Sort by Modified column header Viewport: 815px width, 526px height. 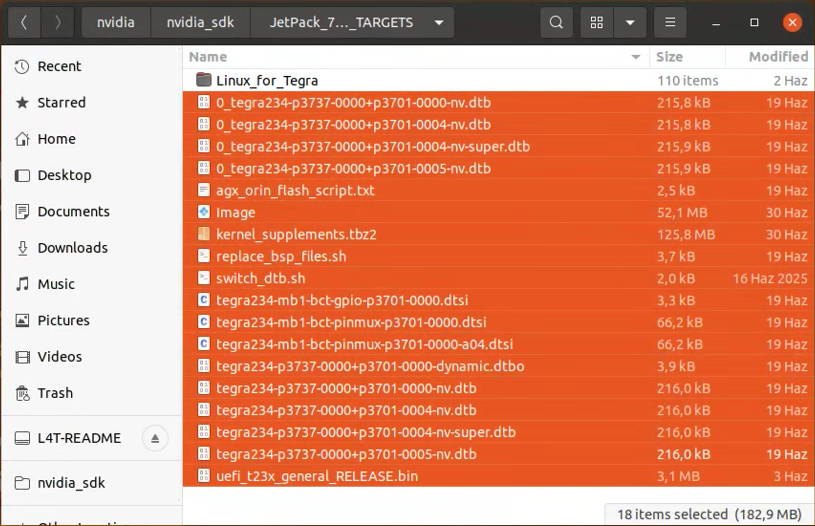(x=778, y=57)
